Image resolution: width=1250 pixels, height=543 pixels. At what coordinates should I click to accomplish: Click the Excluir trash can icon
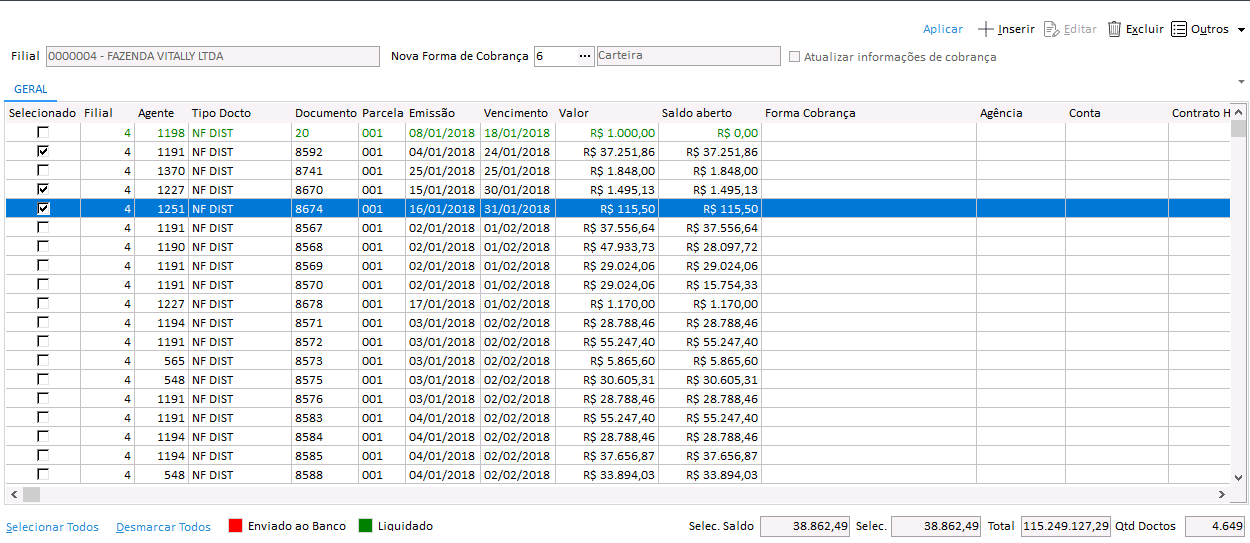[1114, 29]
